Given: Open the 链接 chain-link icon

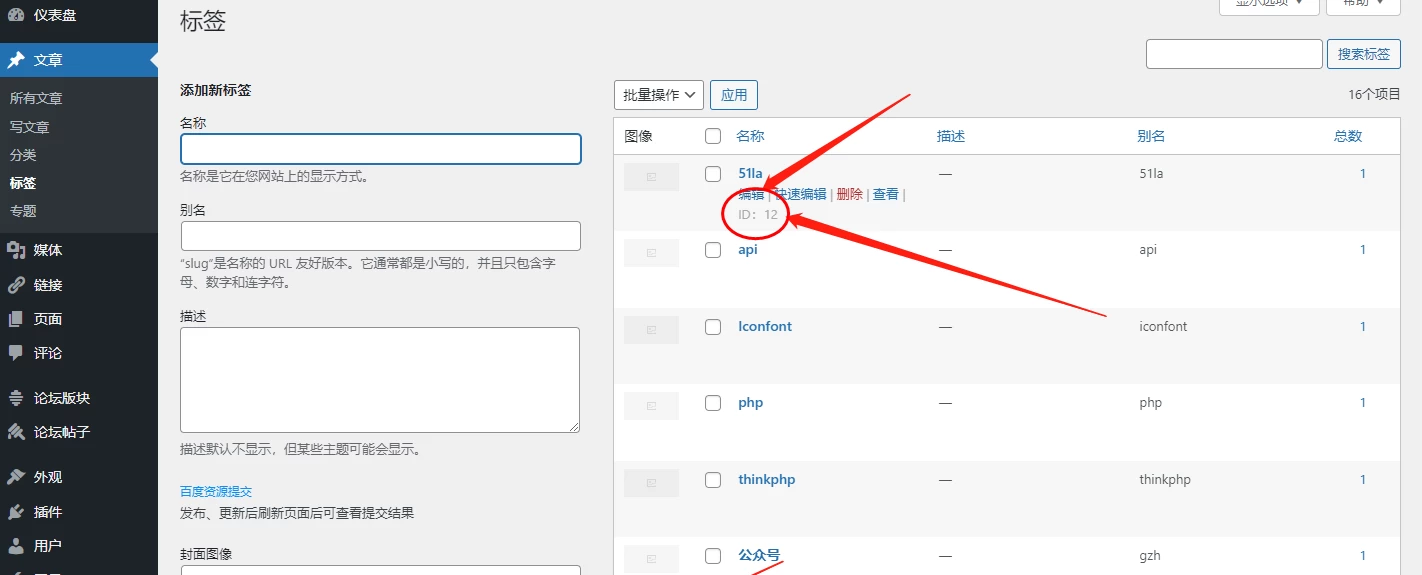Looking at the screenshot, I should [16, 285].
